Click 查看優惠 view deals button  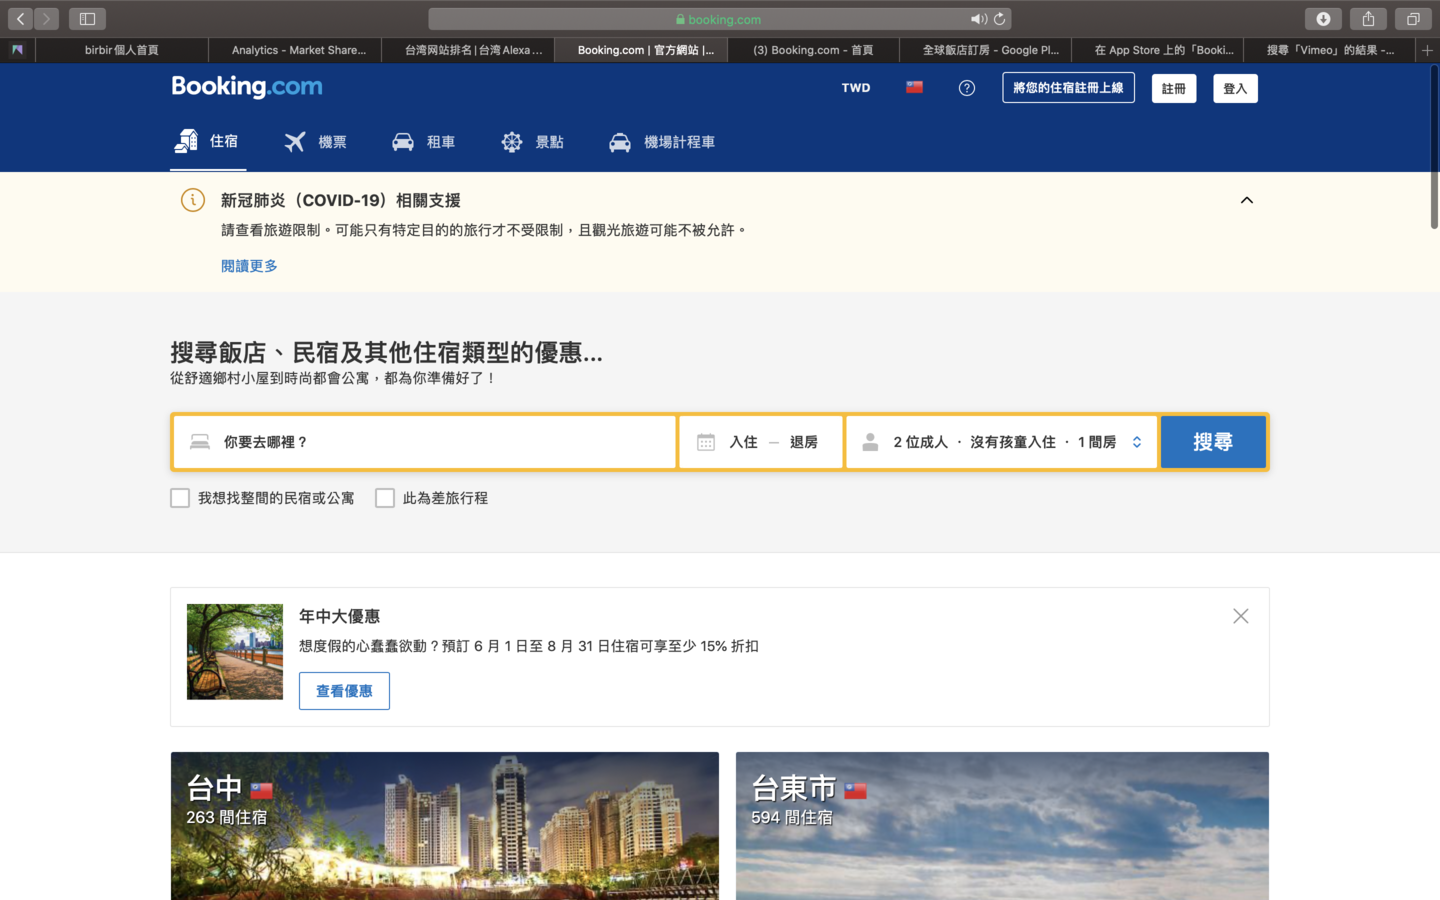pos(344,691)
